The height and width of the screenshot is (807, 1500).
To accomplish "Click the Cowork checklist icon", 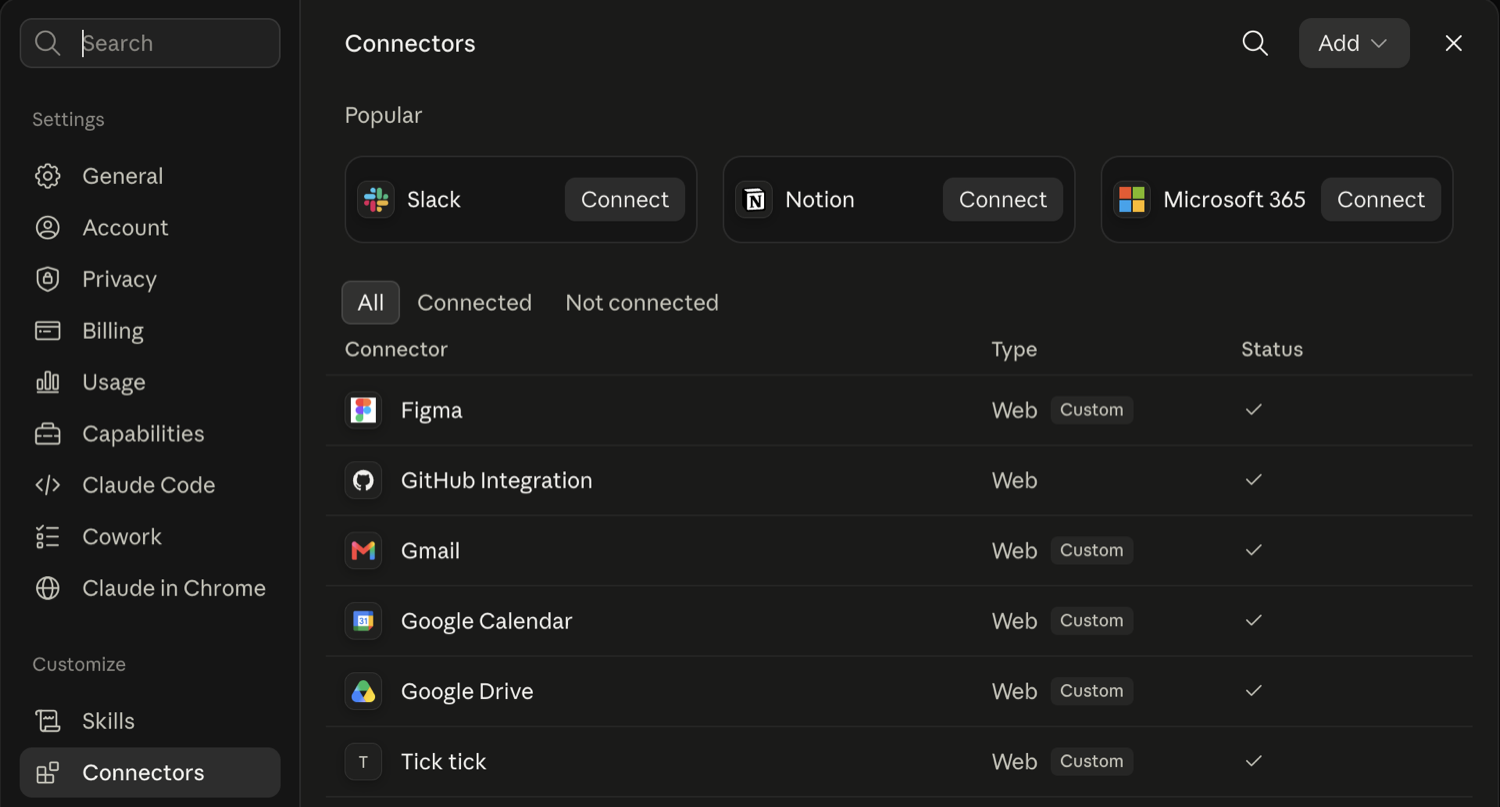I will point(48,537).
